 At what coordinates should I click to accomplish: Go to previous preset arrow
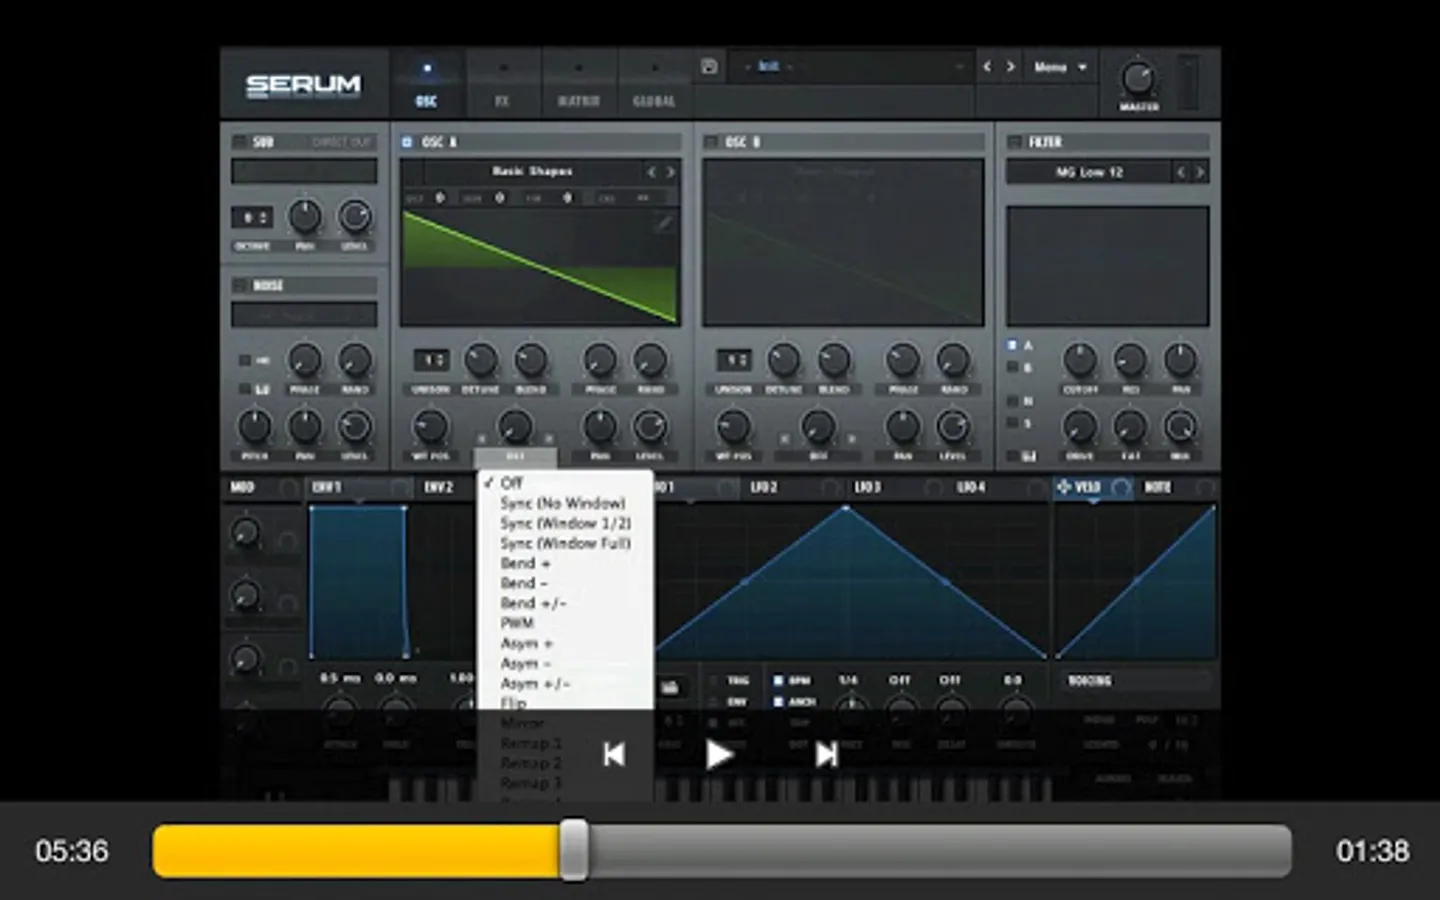pos(987,67)
